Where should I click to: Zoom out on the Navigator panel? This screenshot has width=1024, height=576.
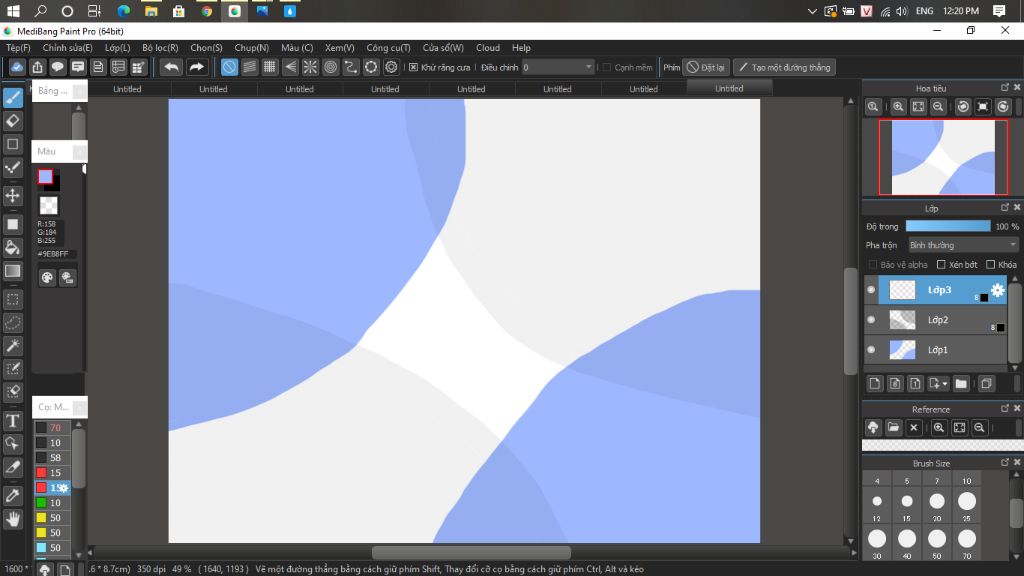(938, 106)
